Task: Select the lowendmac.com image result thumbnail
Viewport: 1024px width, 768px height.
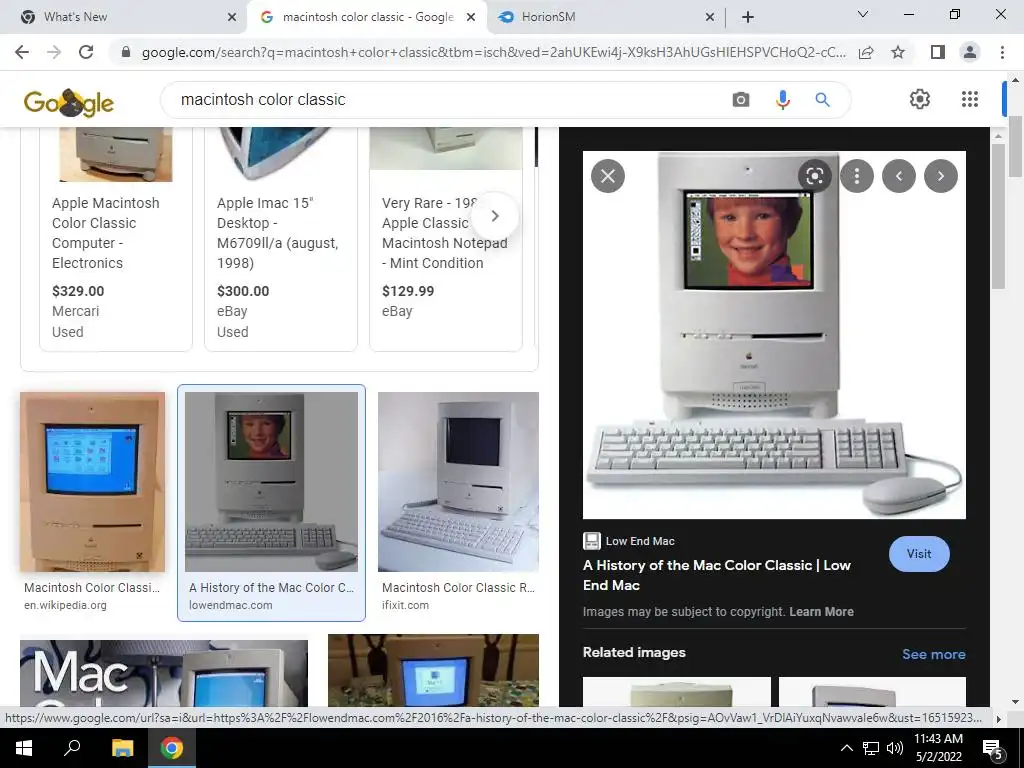Action: (x=271, y=482)
